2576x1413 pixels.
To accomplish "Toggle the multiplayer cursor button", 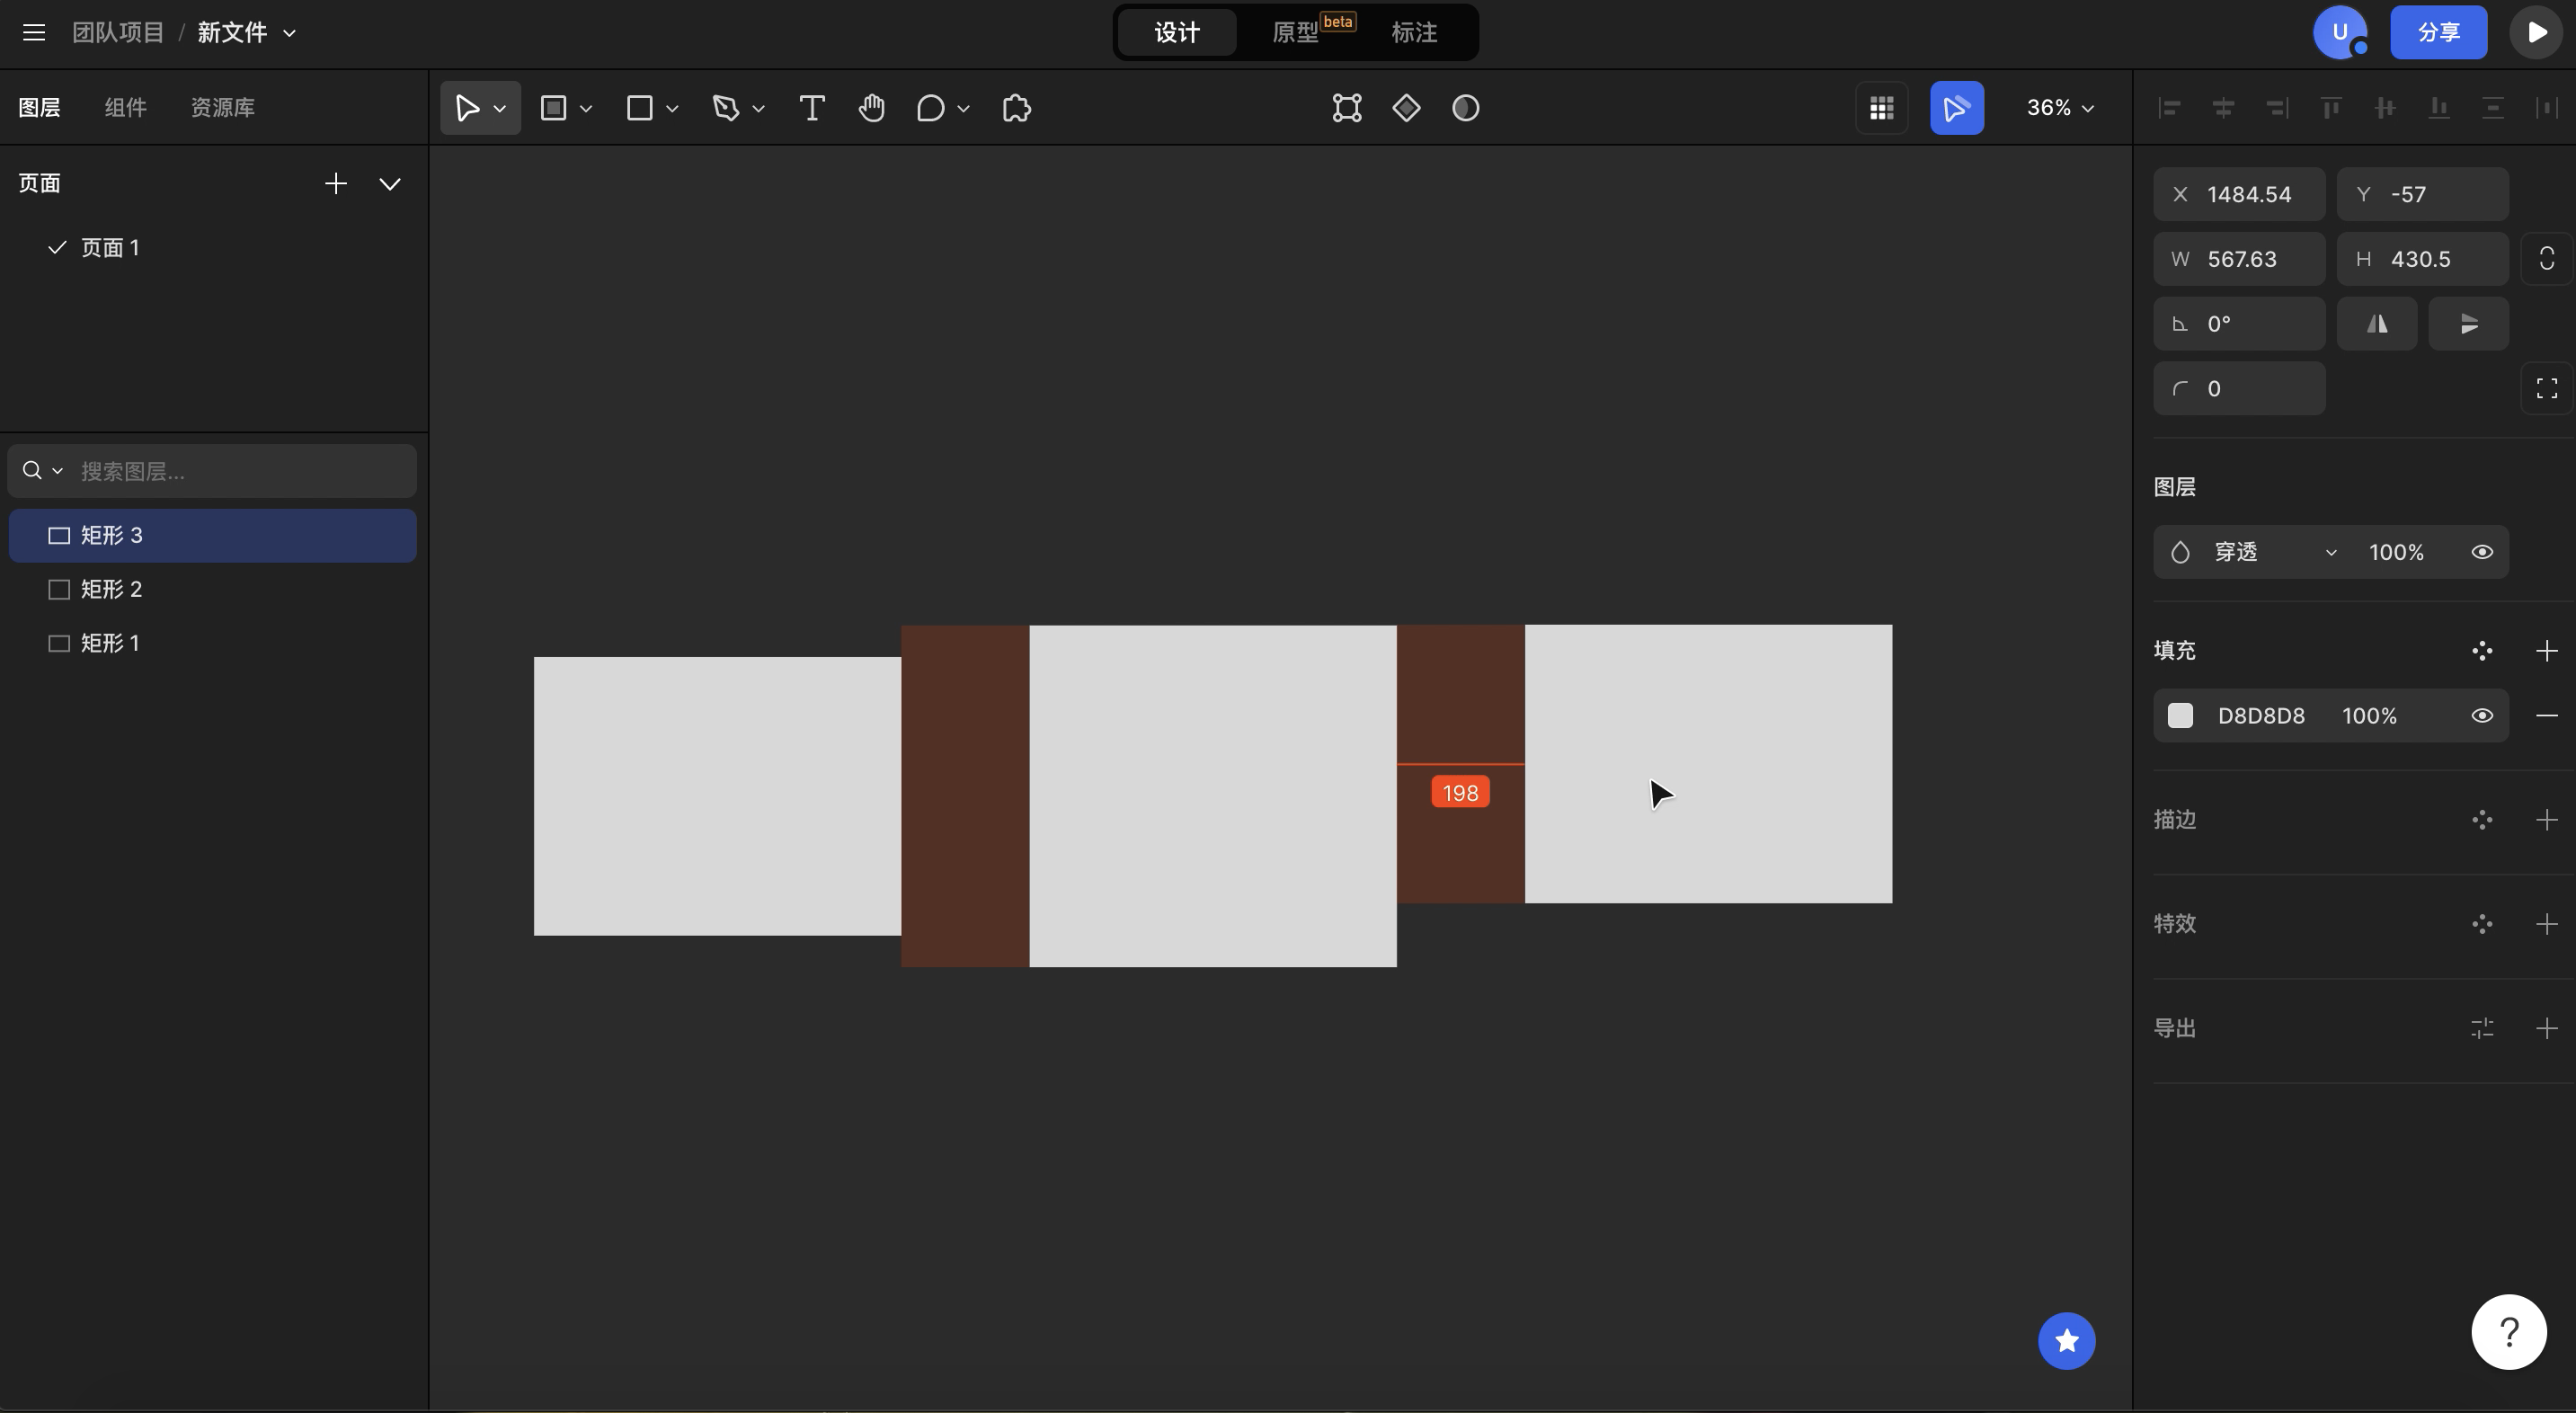I will tap(1957, 108).
